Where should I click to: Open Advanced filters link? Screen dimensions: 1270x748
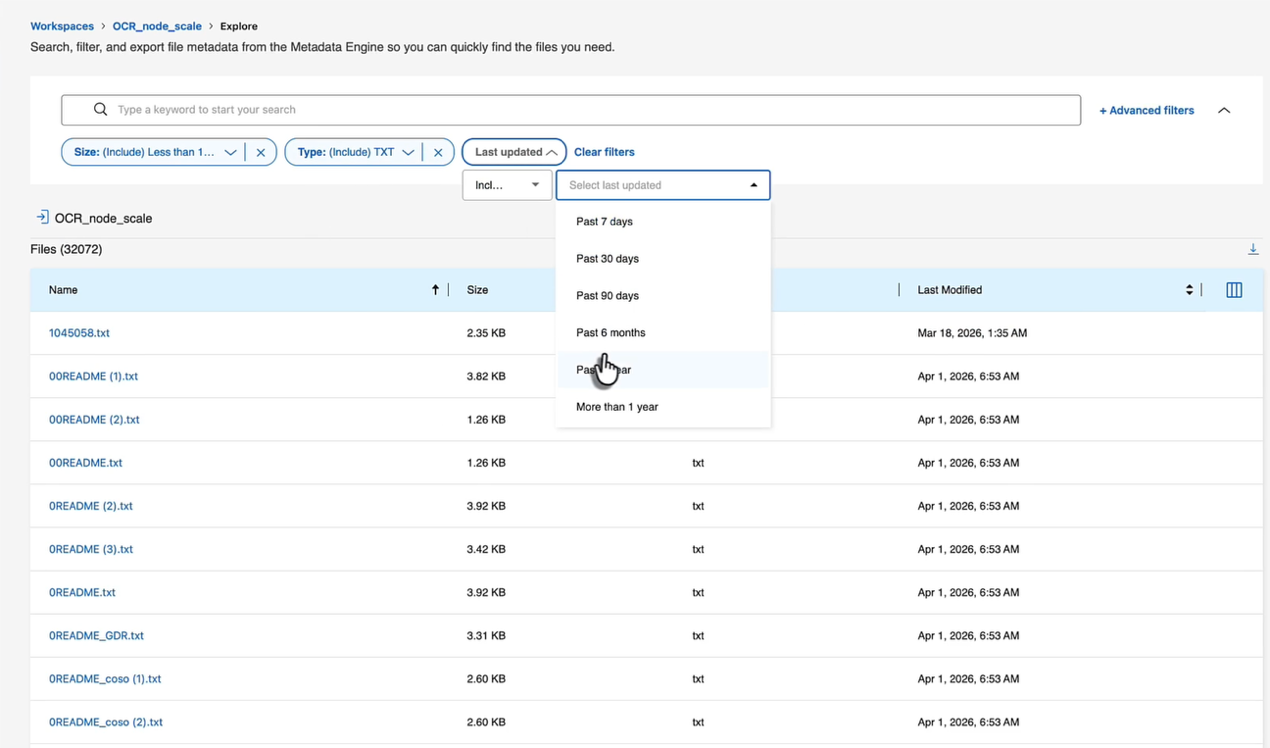[1146, 110]
